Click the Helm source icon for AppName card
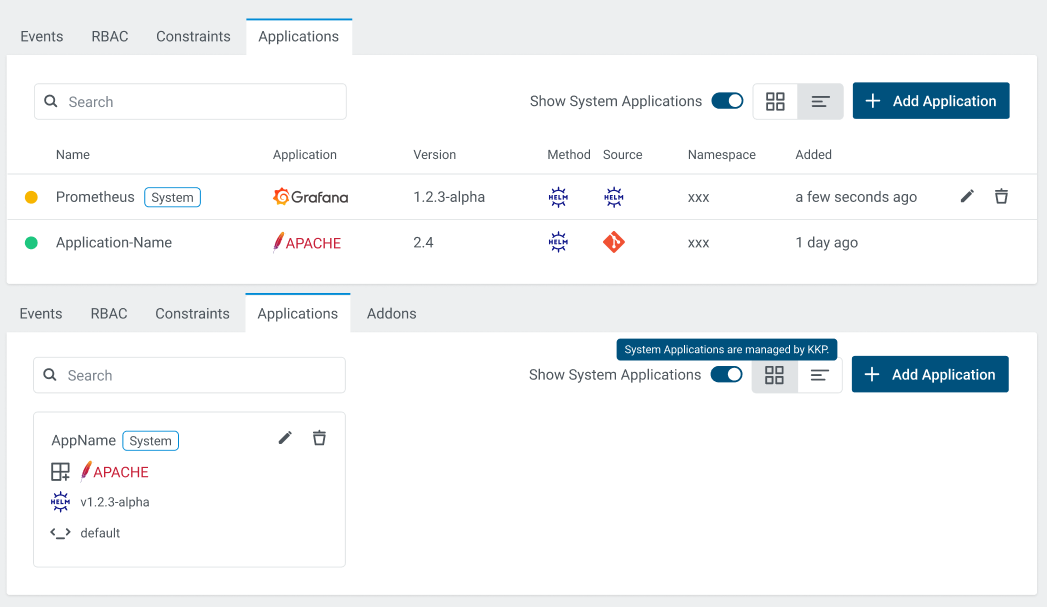This screenshot has width=1047, height=607. click(x=60, y=502)
